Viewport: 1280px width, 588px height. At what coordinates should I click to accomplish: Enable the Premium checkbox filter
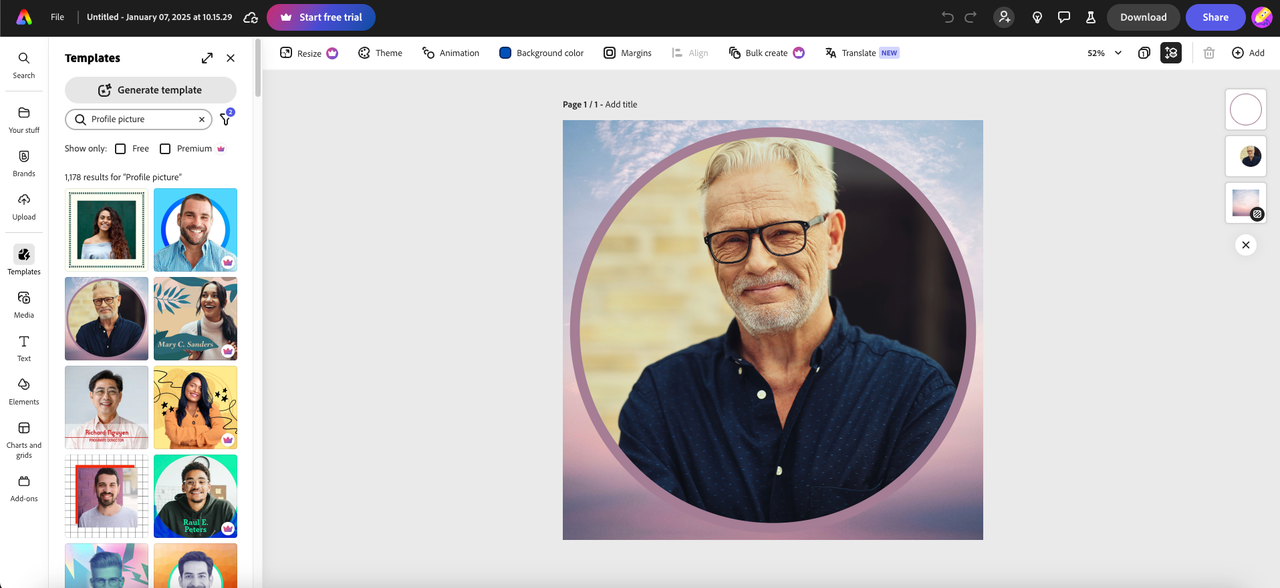(x=165, y=148)
